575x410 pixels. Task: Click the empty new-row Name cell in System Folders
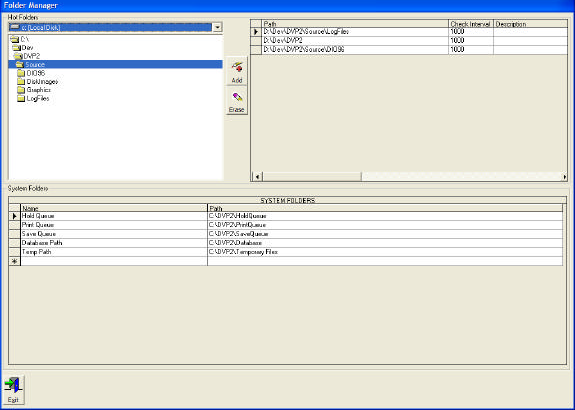[114, 261]
